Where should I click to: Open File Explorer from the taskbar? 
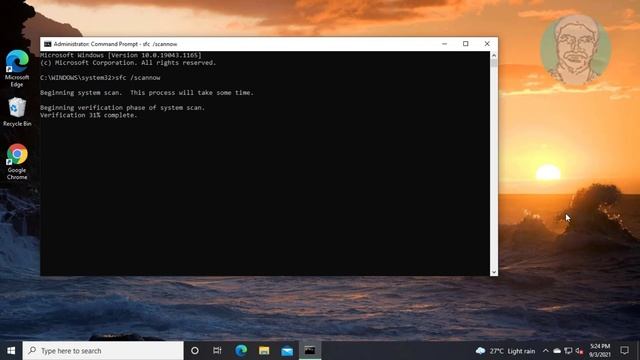(264, 351)
